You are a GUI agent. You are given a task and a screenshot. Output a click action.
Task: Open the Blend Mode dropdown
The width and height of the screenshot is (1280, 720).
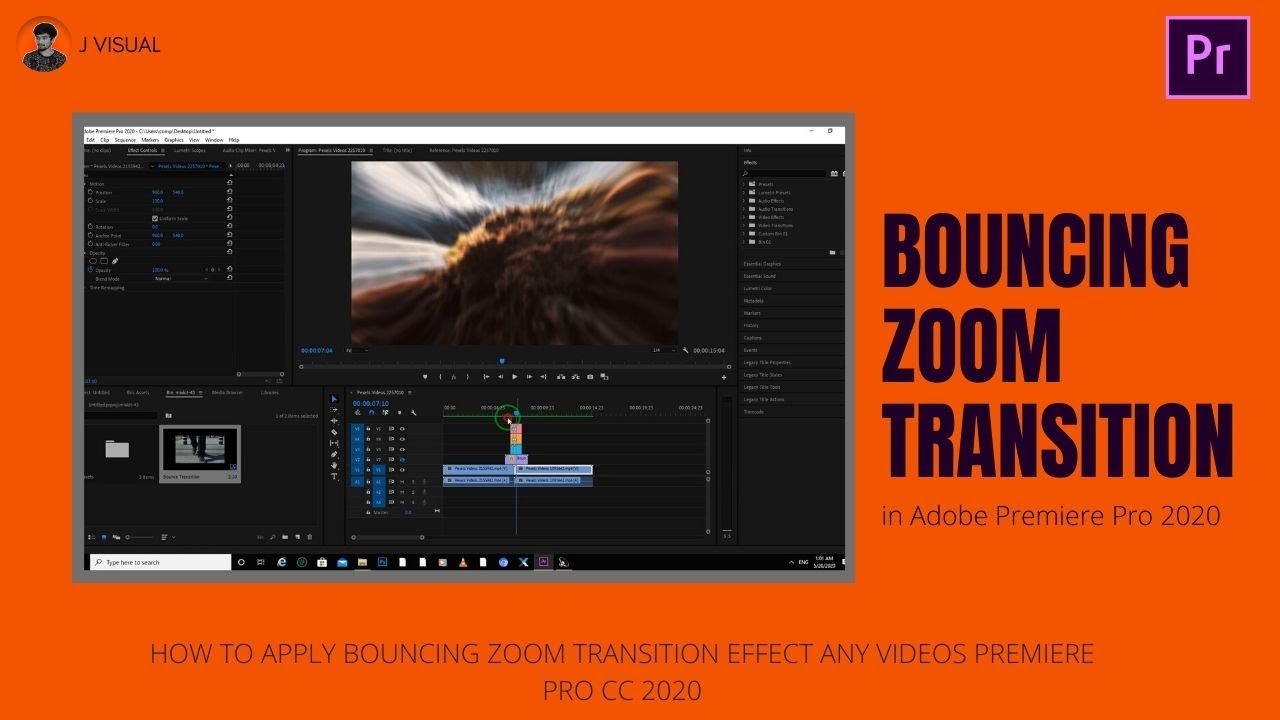pos(181,278)
